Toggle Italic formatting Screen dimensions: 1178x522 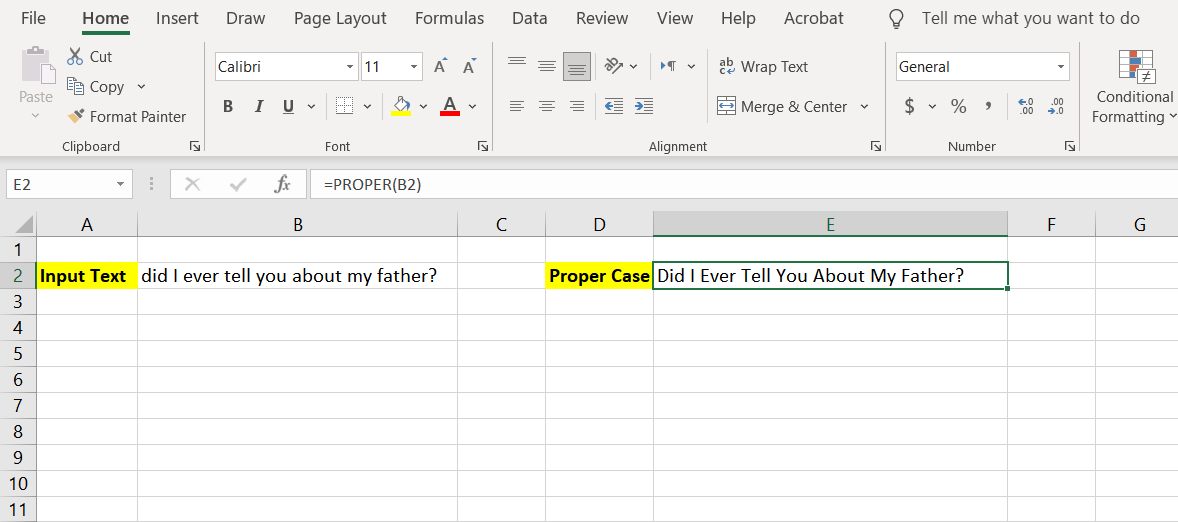click(258, 107)
